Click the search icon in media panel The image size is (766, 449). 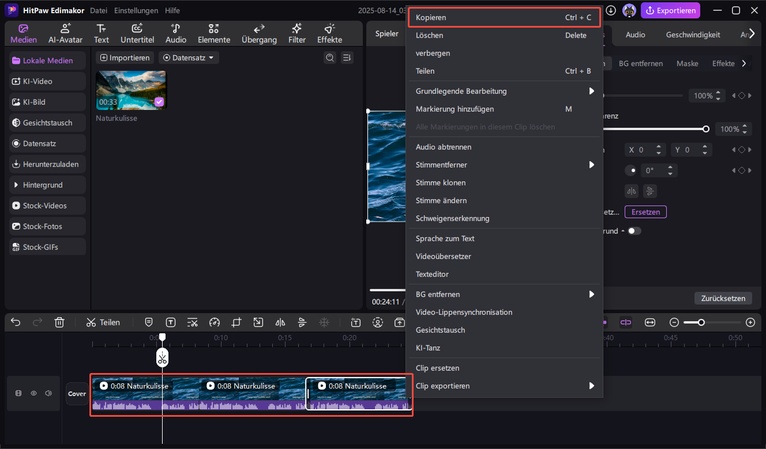330,58
